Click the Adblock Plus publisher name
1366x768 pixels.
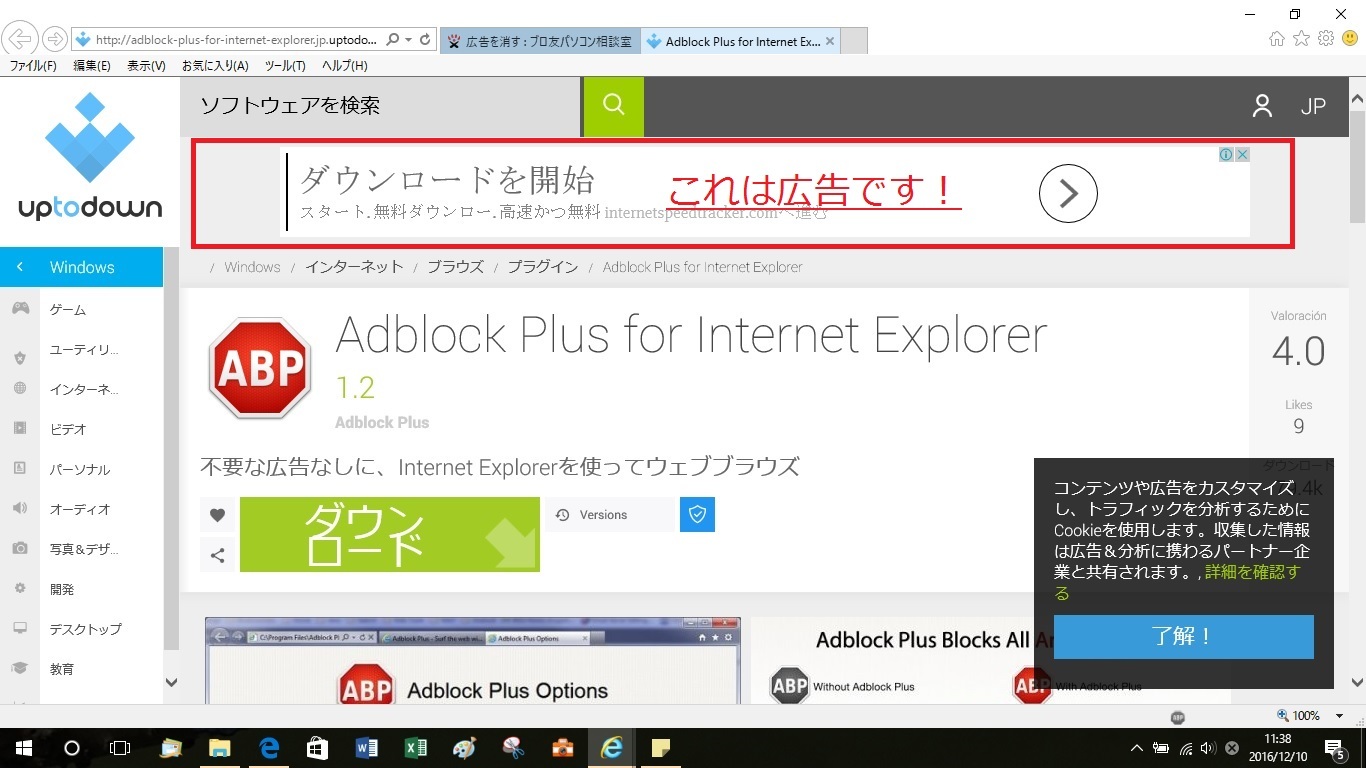382,422
